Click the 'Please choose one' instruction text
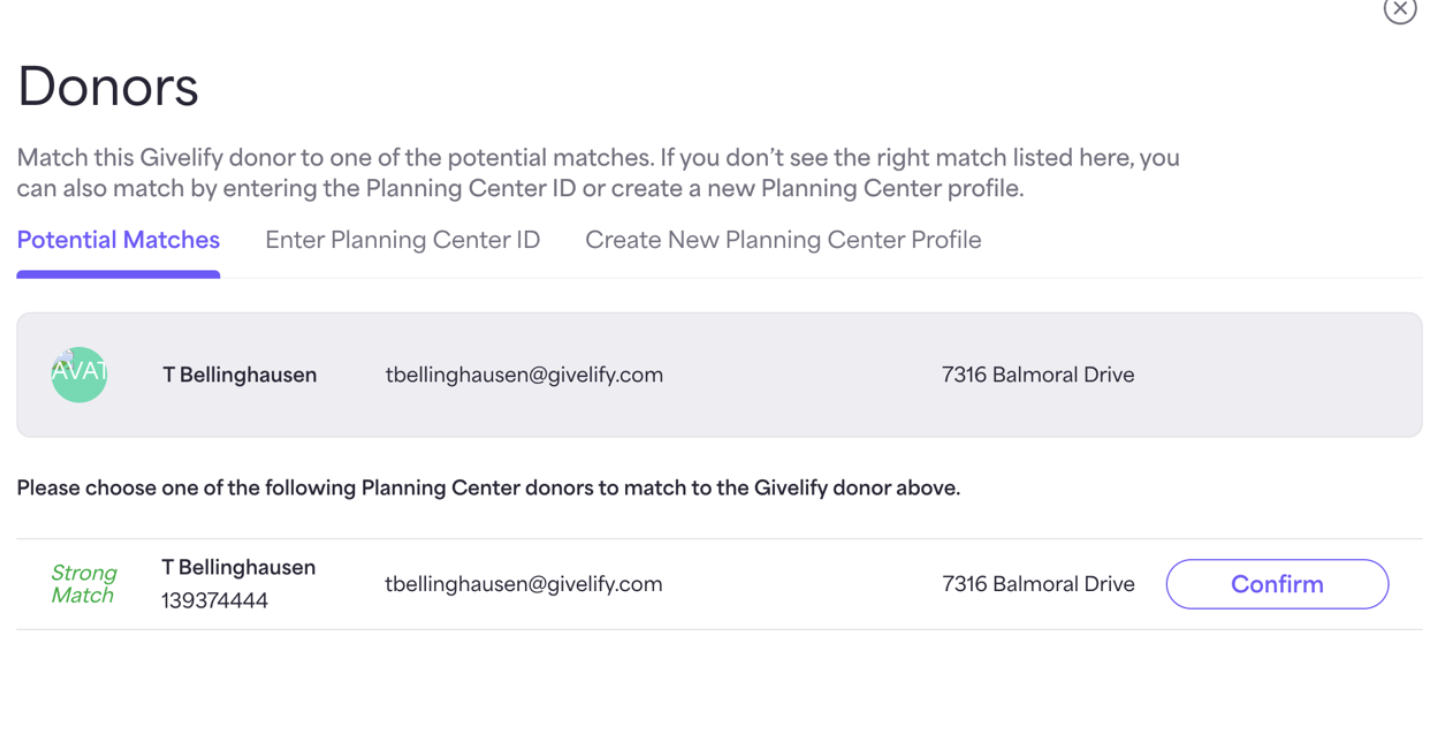1436x746 pixels. pos(488,489)
